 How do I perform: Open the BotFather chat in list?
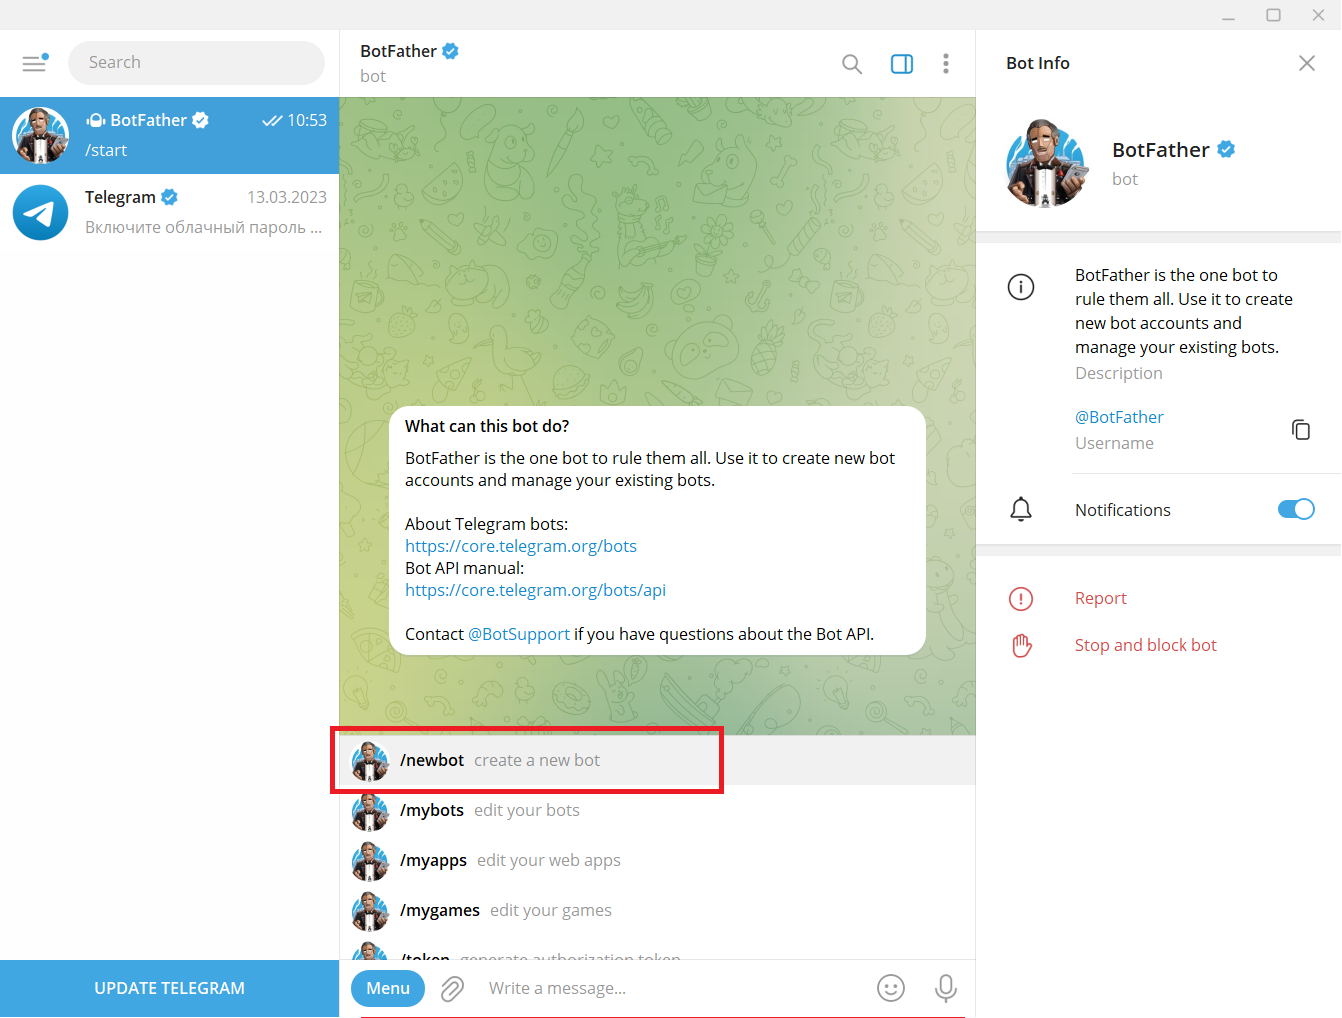[170, 136]
